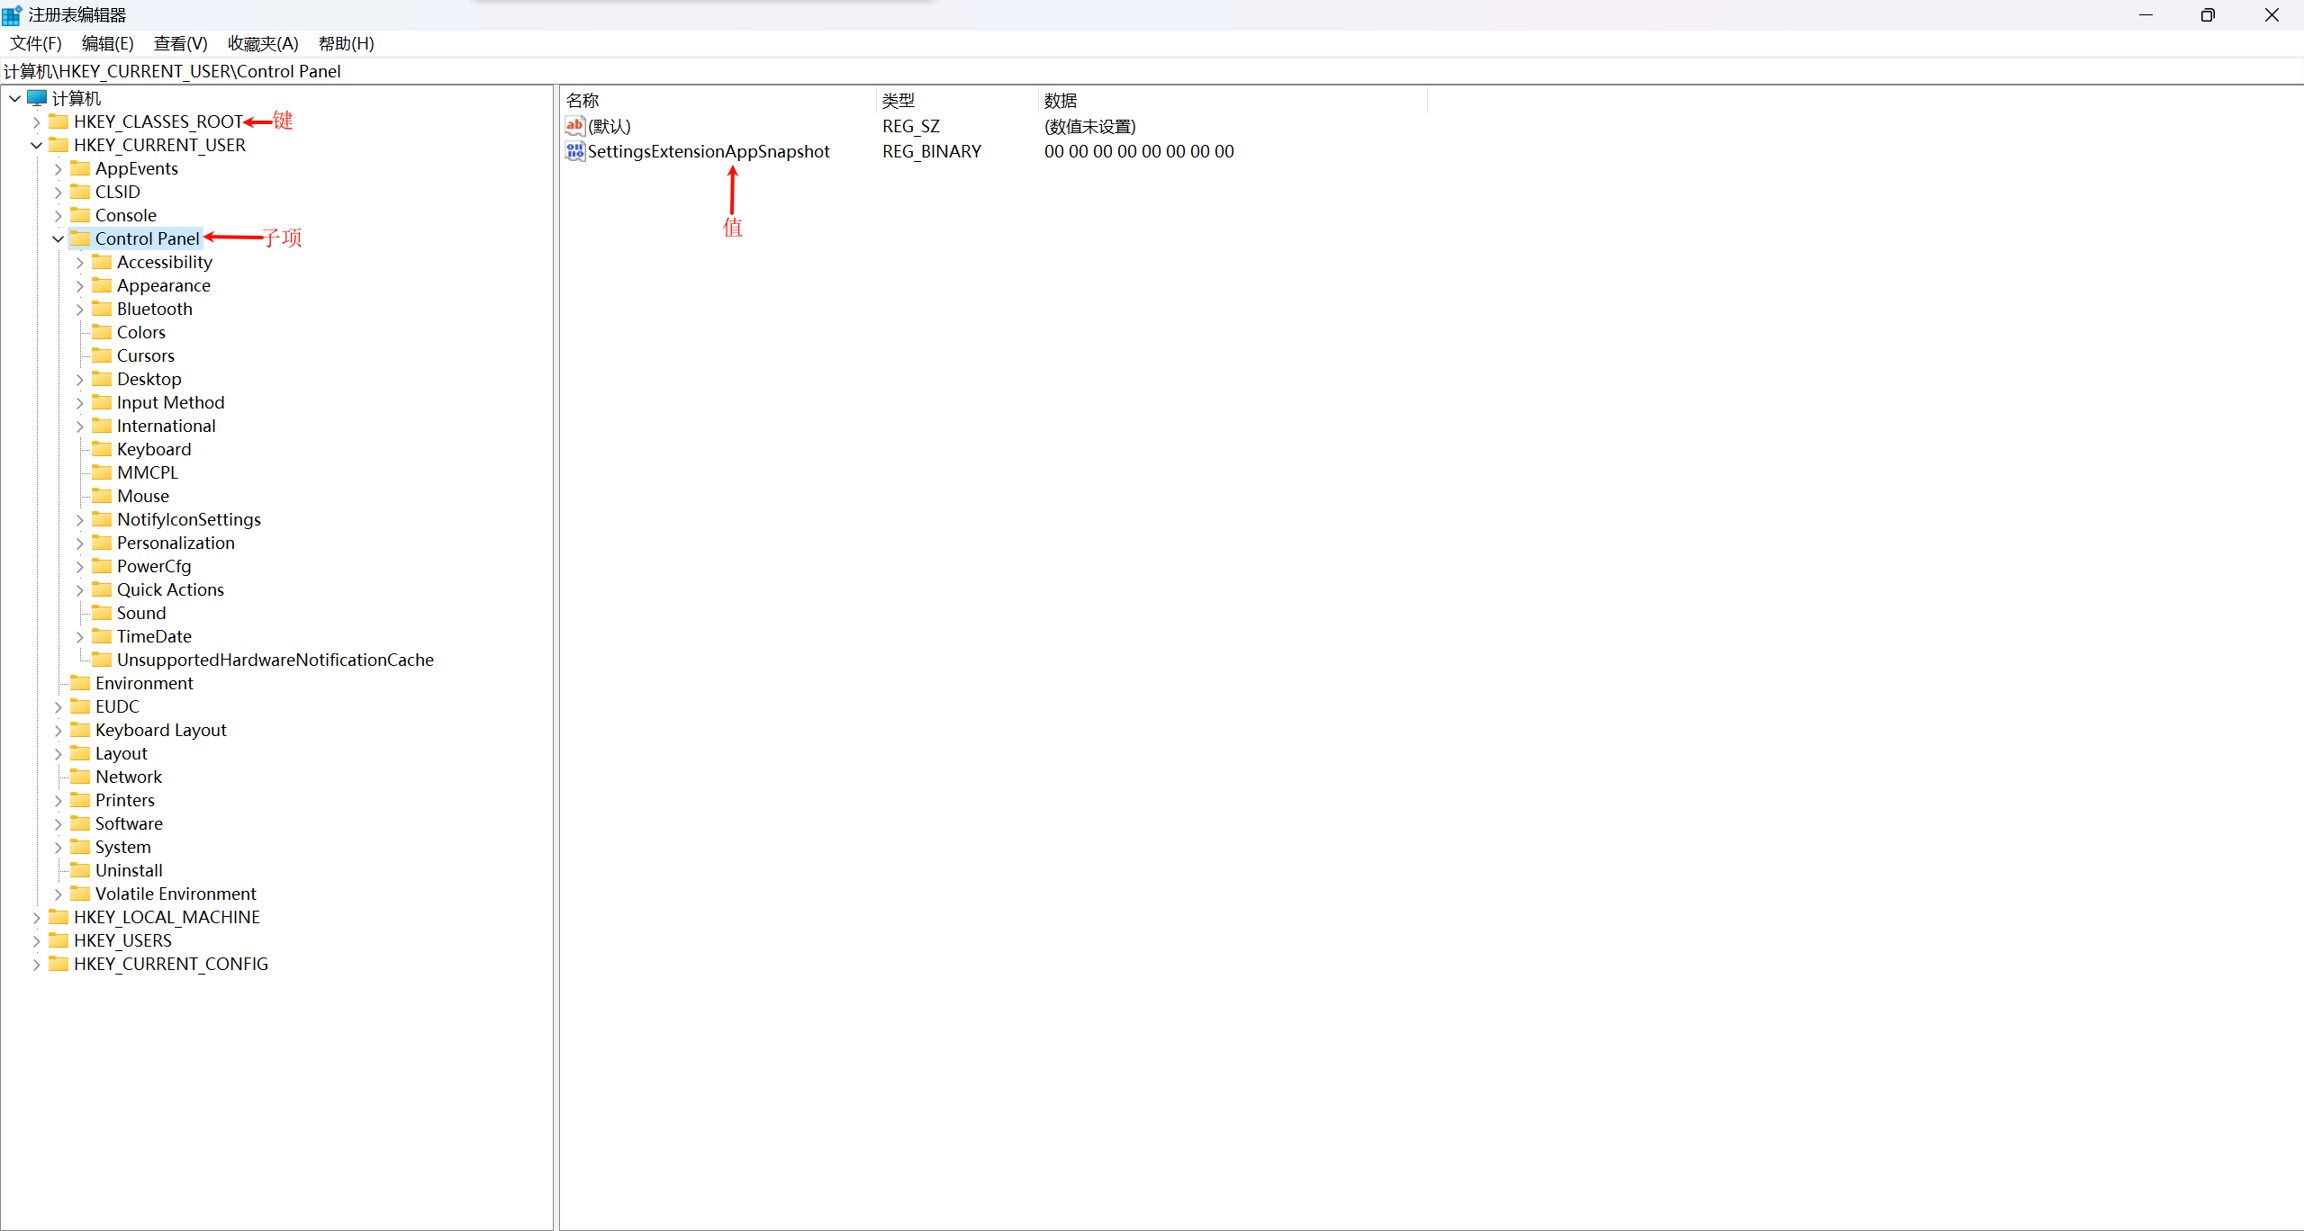
Task: Expand the Software key
Action: [58, 824]
